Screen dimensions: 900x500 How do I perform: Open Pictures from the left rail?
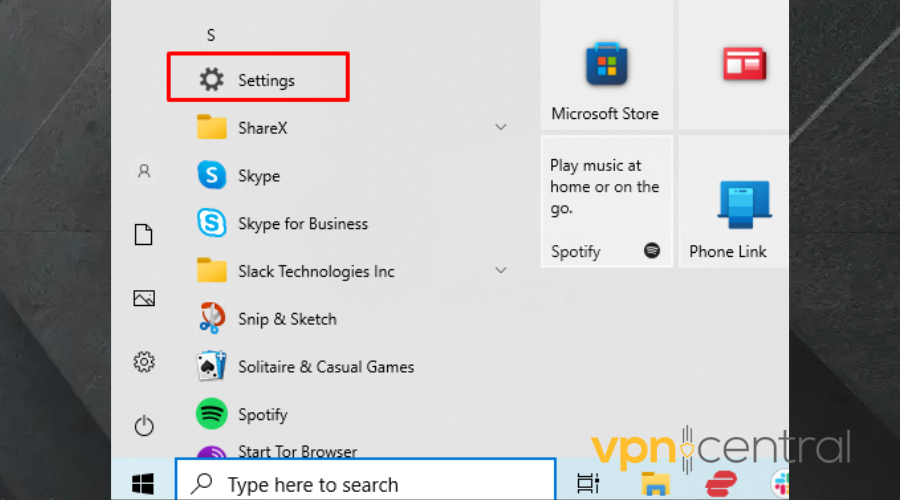(144, 298)
